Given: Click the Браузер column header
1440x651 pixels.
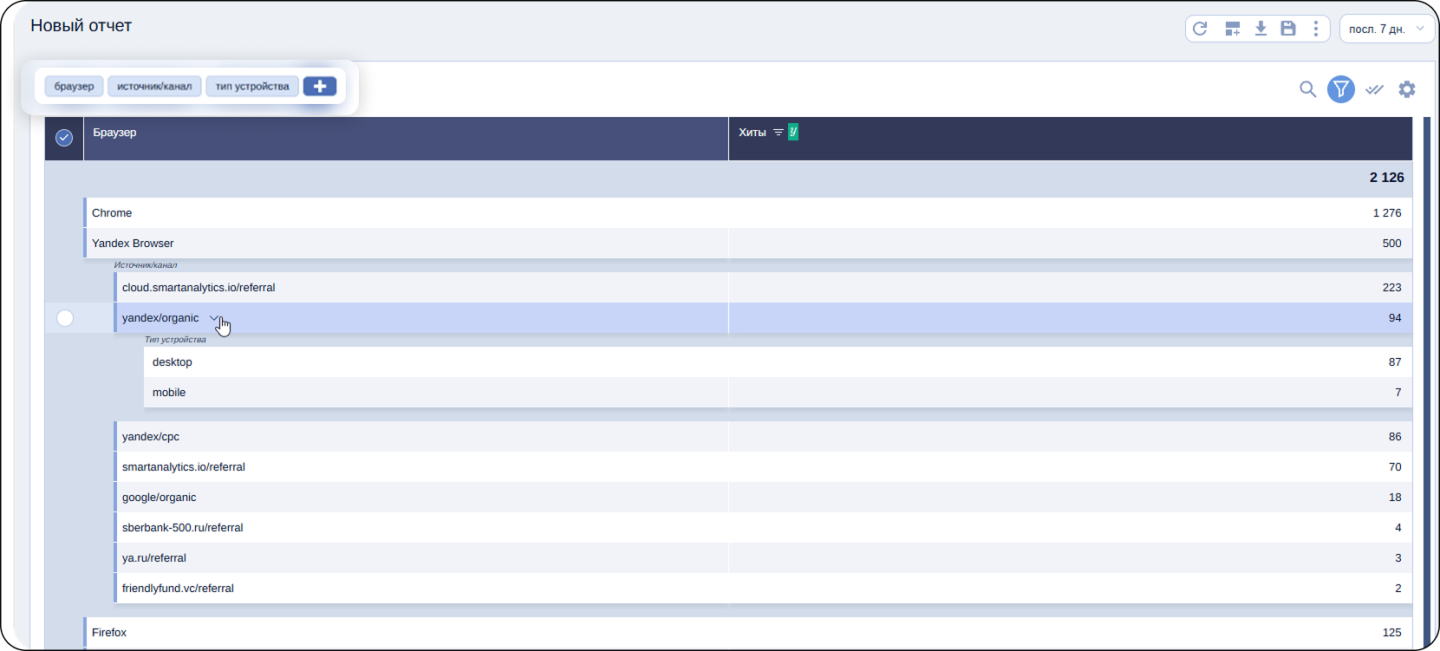Looking at the screenshot, I should pos(406,138).
